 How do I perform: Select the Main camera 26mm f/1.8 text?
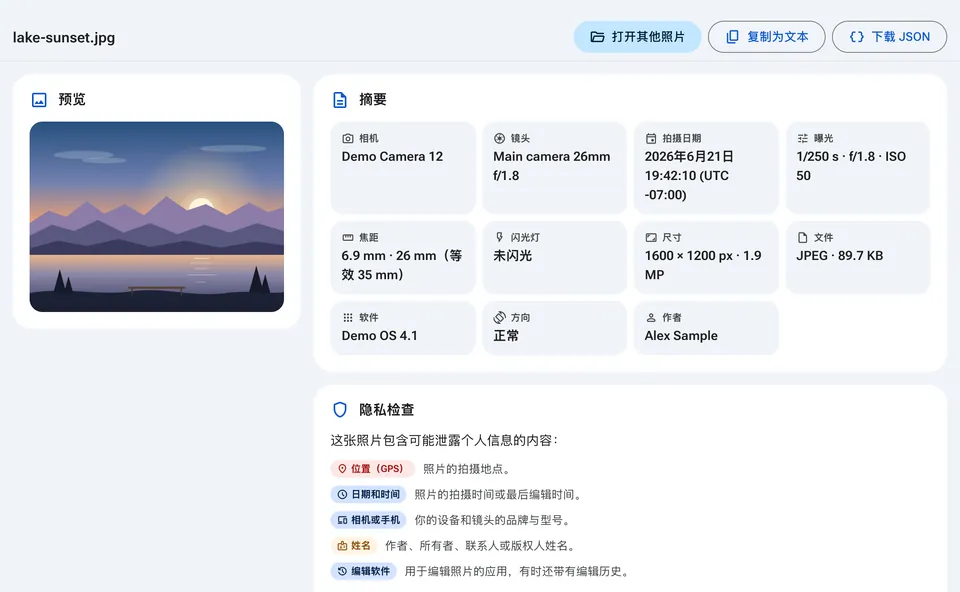click(552, 166)
